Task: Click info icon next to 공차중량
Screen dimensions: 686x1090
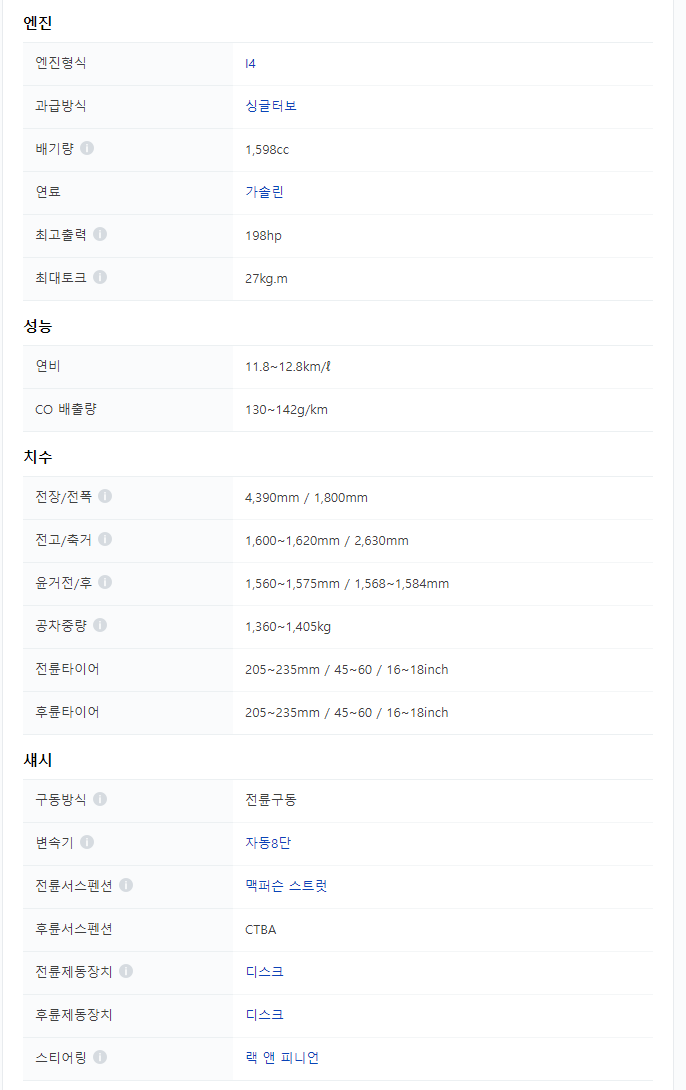Action: [x=100, y=625]
